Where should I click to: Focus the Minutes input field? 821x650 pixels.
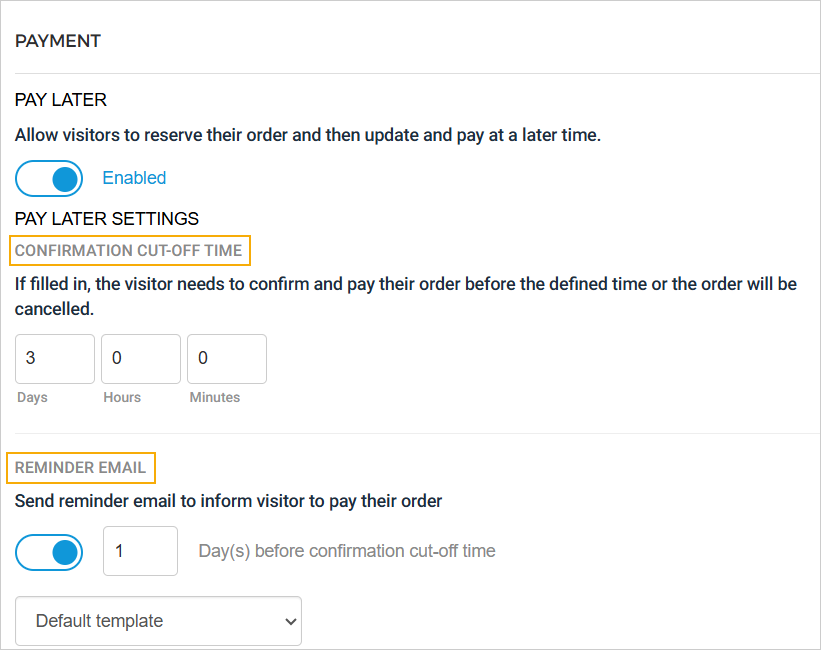[x=227, y=358]
